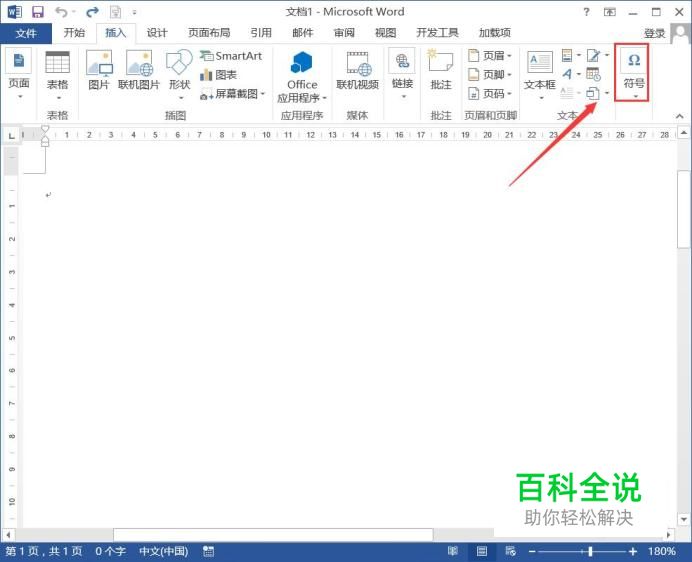
Task: Switch to Web Layout view
Action: coord(511,551)
